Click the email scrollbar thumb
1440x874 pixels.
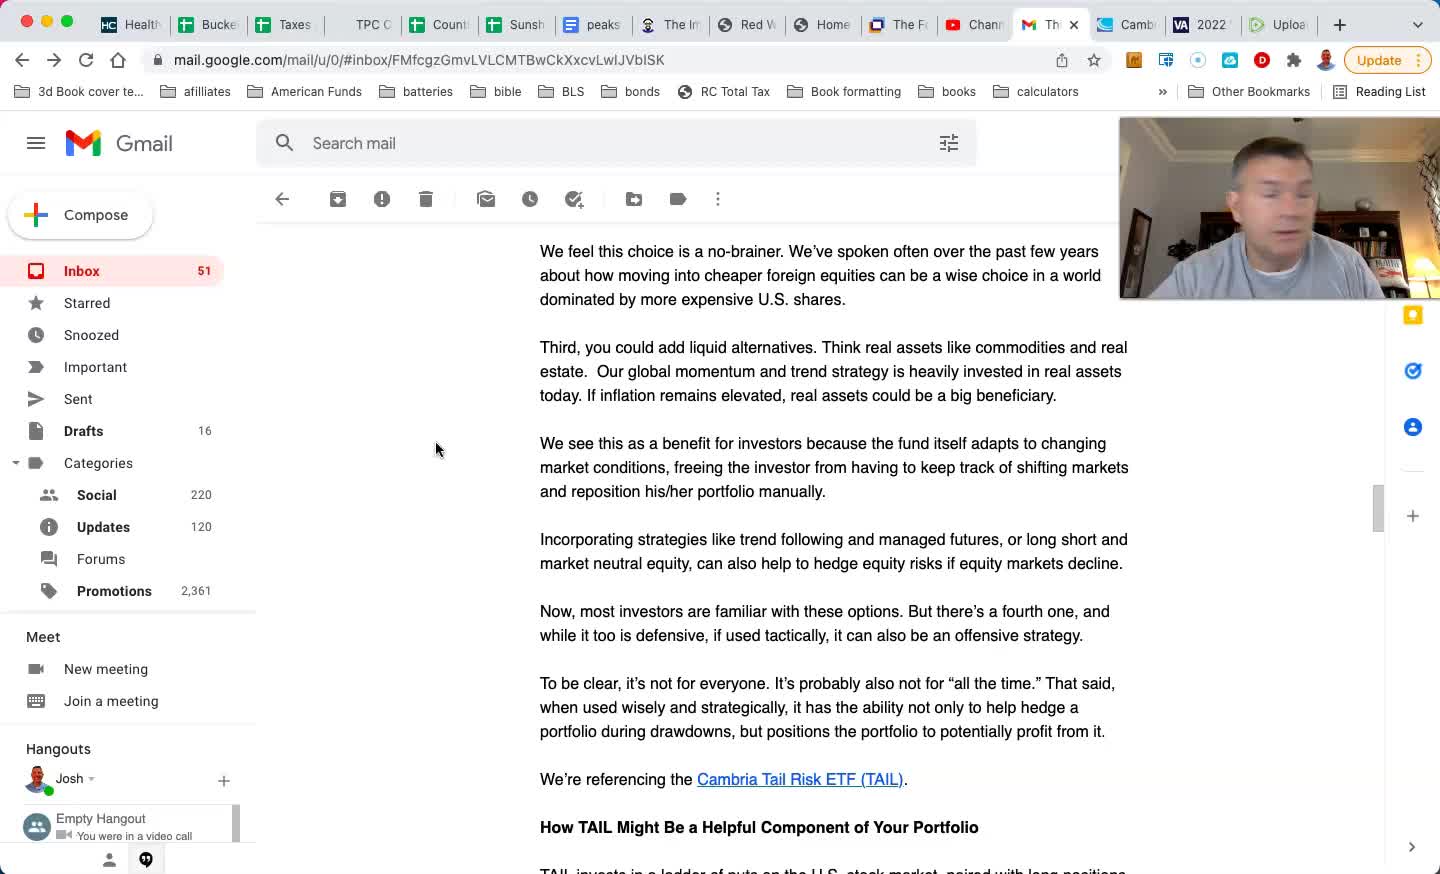1378,509
